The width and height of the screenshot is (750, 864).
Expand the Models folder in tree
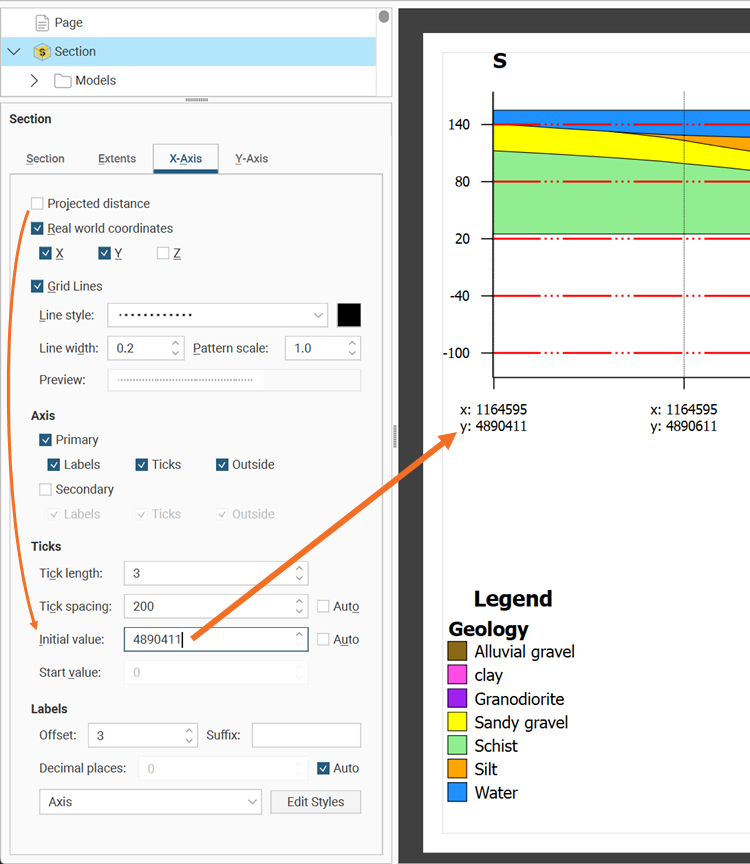pos(34,81)
